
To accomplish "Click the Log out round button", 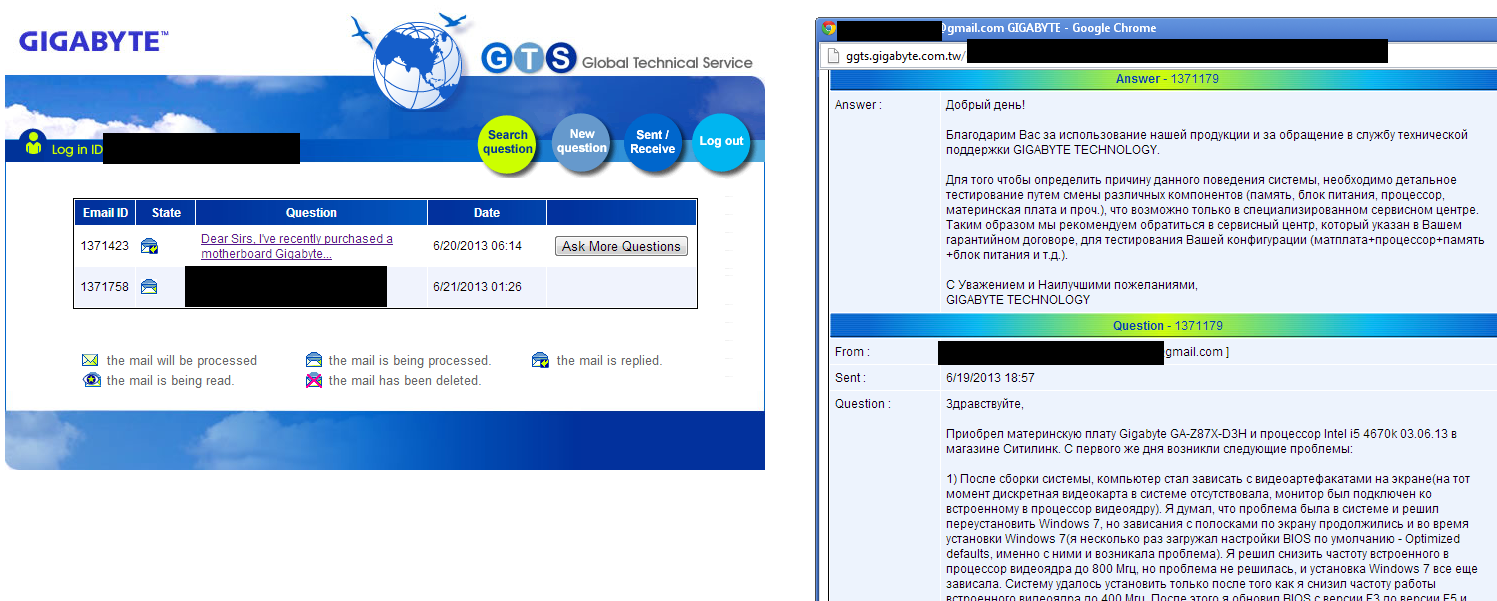I will 721,142.
